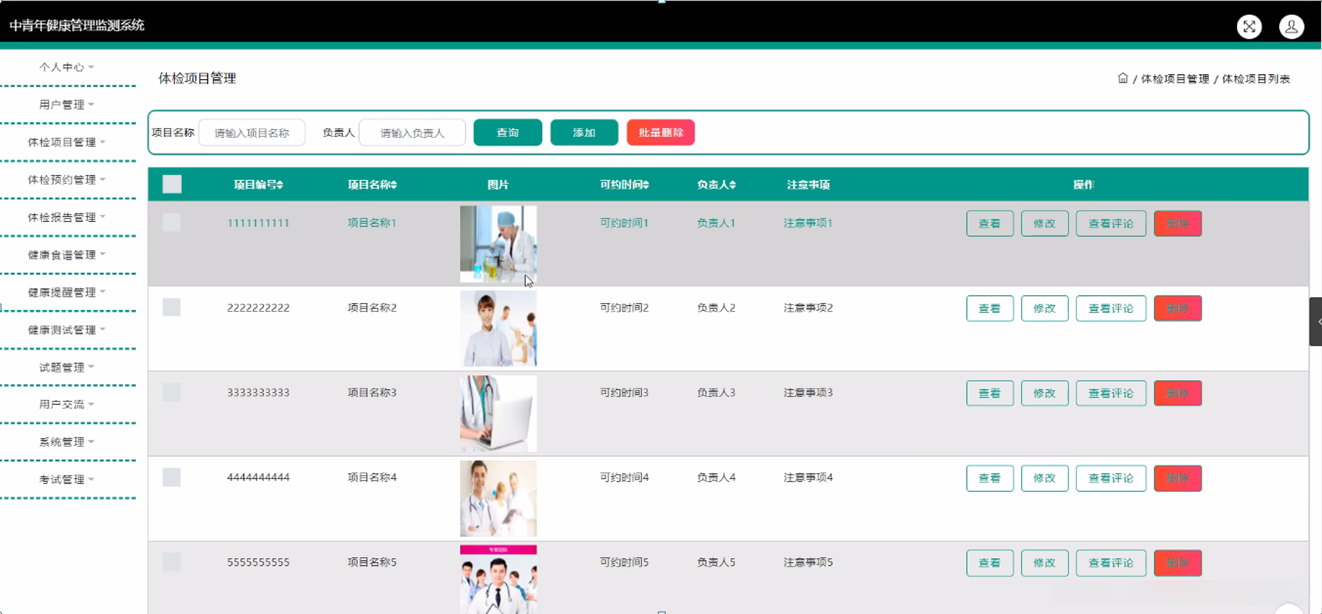Focus the 项目名称 search input field

click(252, 132)
